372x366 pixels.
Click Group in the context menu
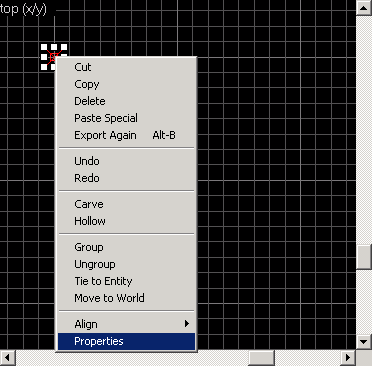(x=126, y=247)
